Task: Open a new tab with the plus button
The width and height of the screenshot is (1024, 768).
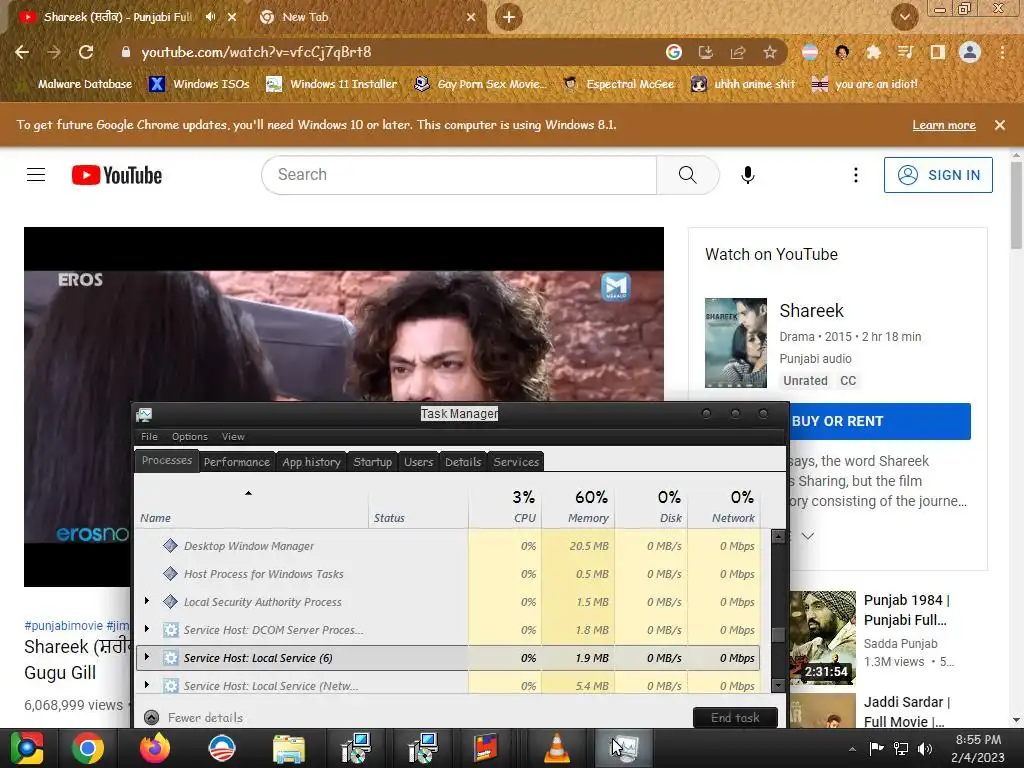Action: pos(509,17)
